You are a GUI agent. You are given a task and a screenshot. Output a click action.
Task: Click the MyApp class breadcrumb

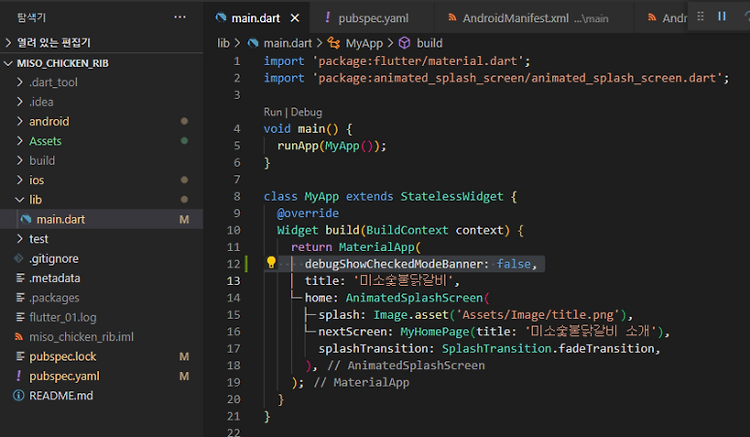[x=364, y=44]
